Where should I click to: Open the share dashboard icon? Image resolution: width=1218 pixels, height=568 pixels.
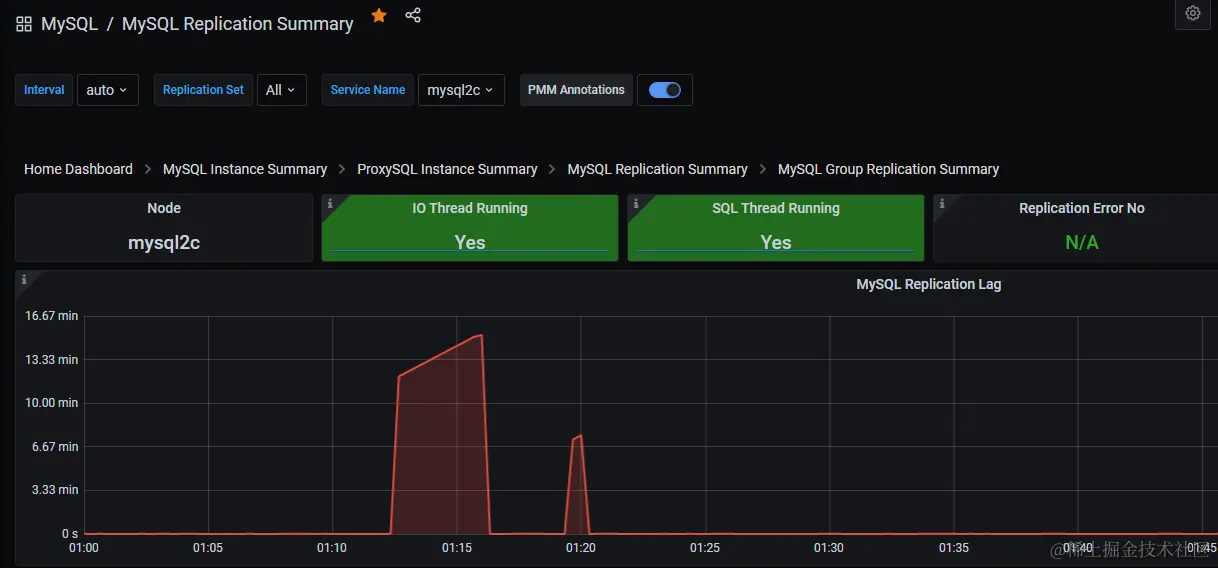click(413, 15)
